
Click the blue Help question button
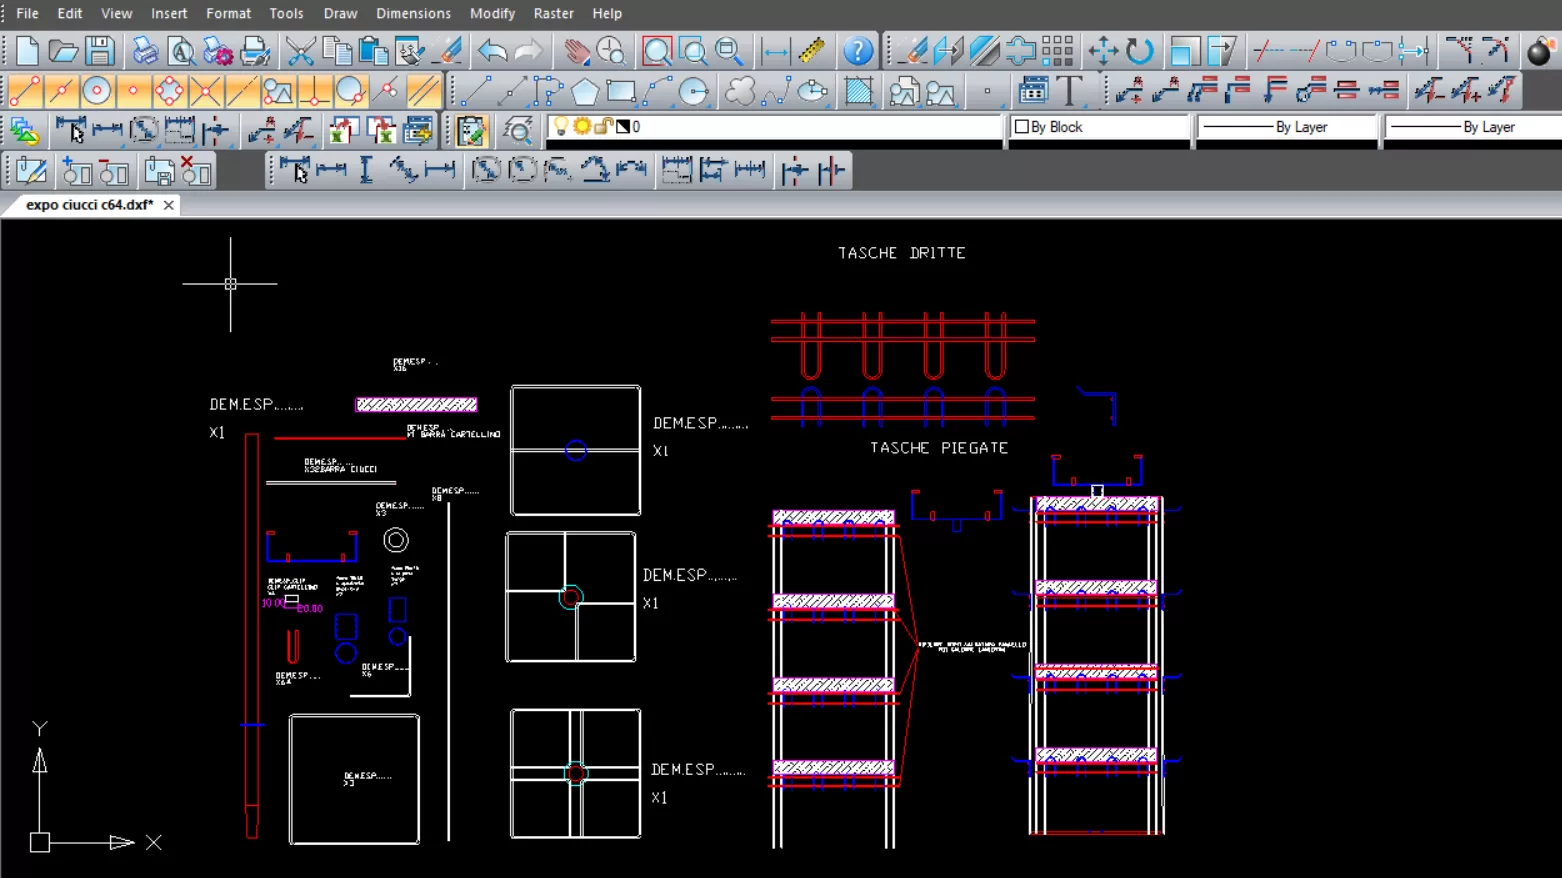[x=857, y=50]
